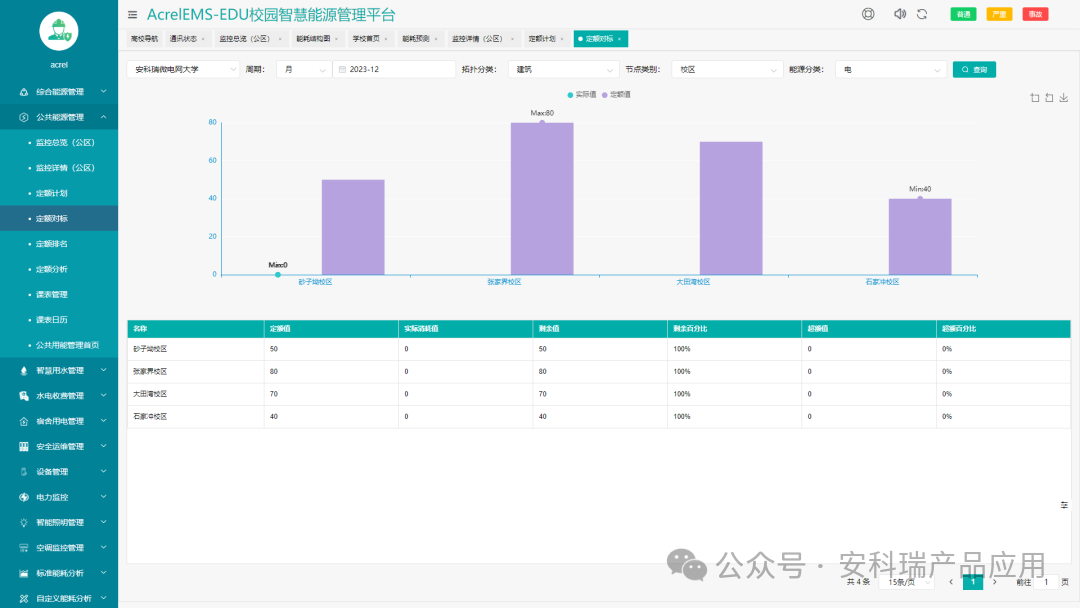Click the hamburger menu collapse icon
Image resolution: width=1080 pixels, height=608 pixels.
(133, 15)
